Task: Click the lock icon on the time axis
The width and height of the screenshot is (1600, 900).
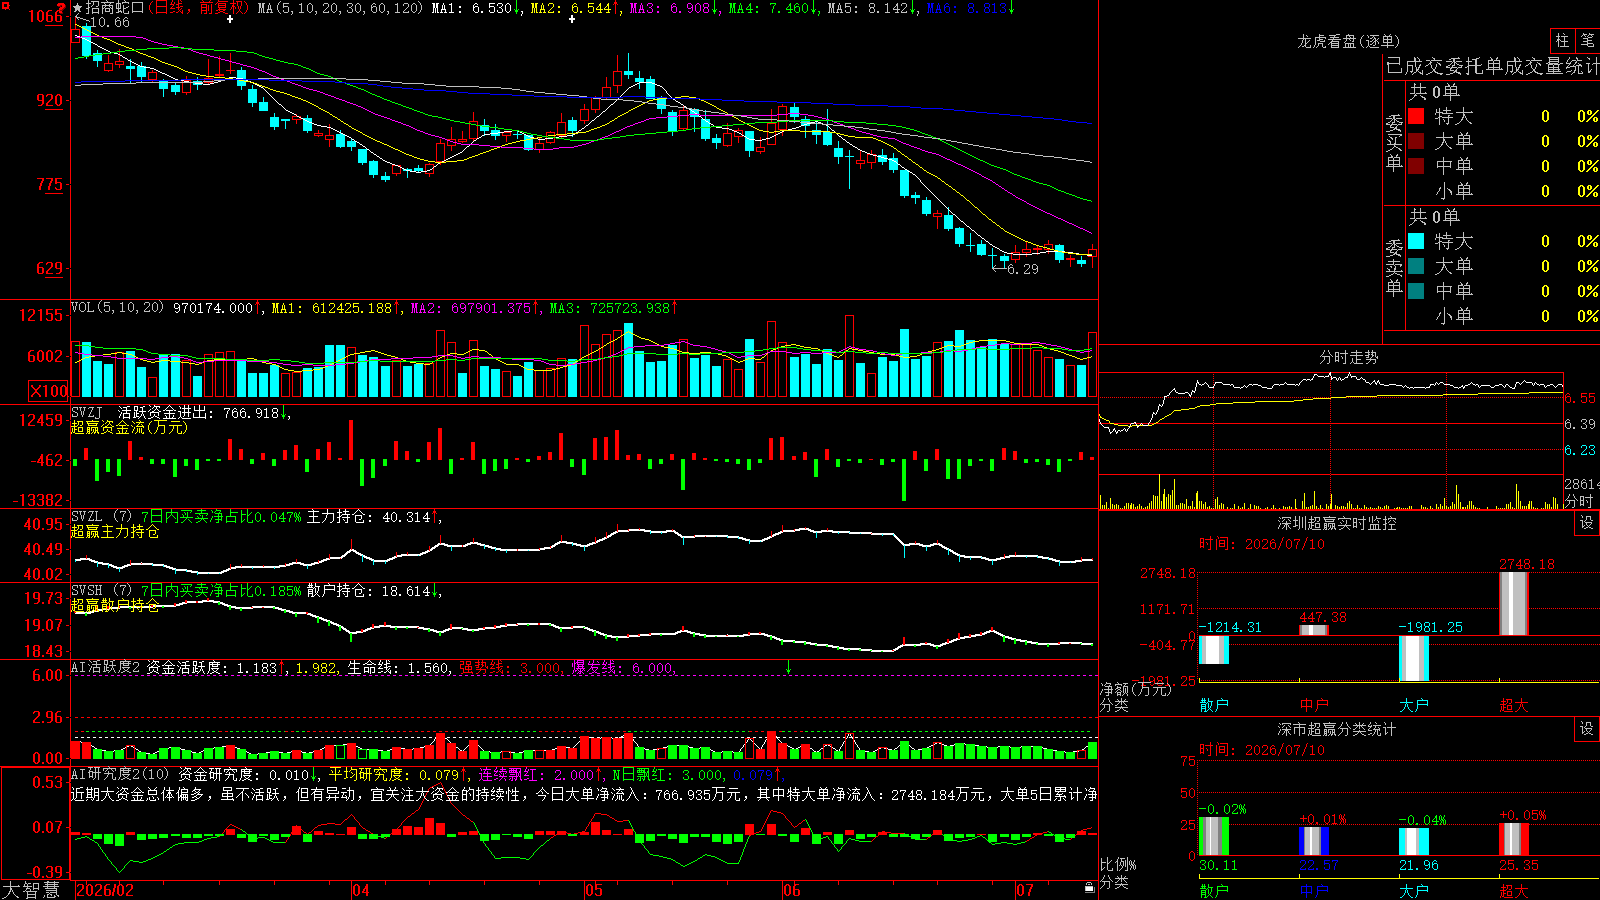Action: pyautogui.click(x=1090, y=888)
